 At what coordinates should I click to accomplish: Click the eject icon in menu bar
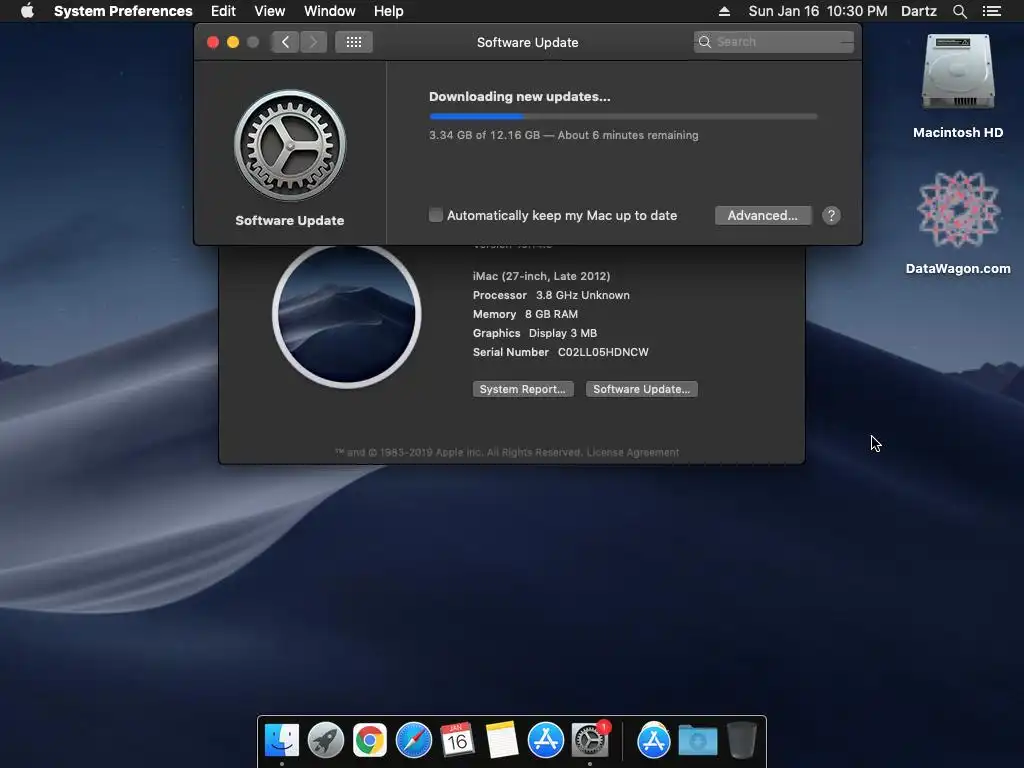[724, 11]
